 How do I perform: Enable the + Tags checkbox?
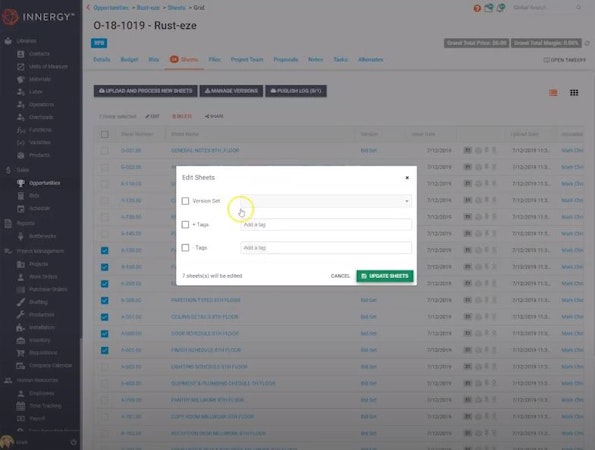tap(185, 225)
